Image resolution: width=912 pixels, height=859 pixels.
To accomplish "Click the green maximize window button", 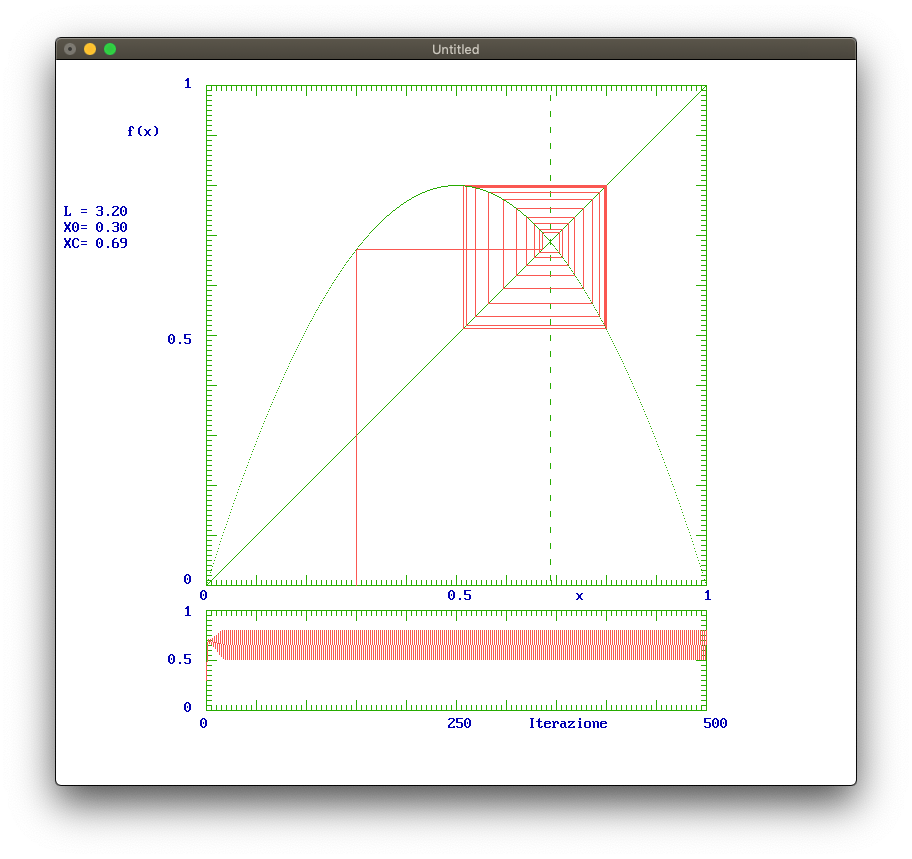I will (110, 49).
